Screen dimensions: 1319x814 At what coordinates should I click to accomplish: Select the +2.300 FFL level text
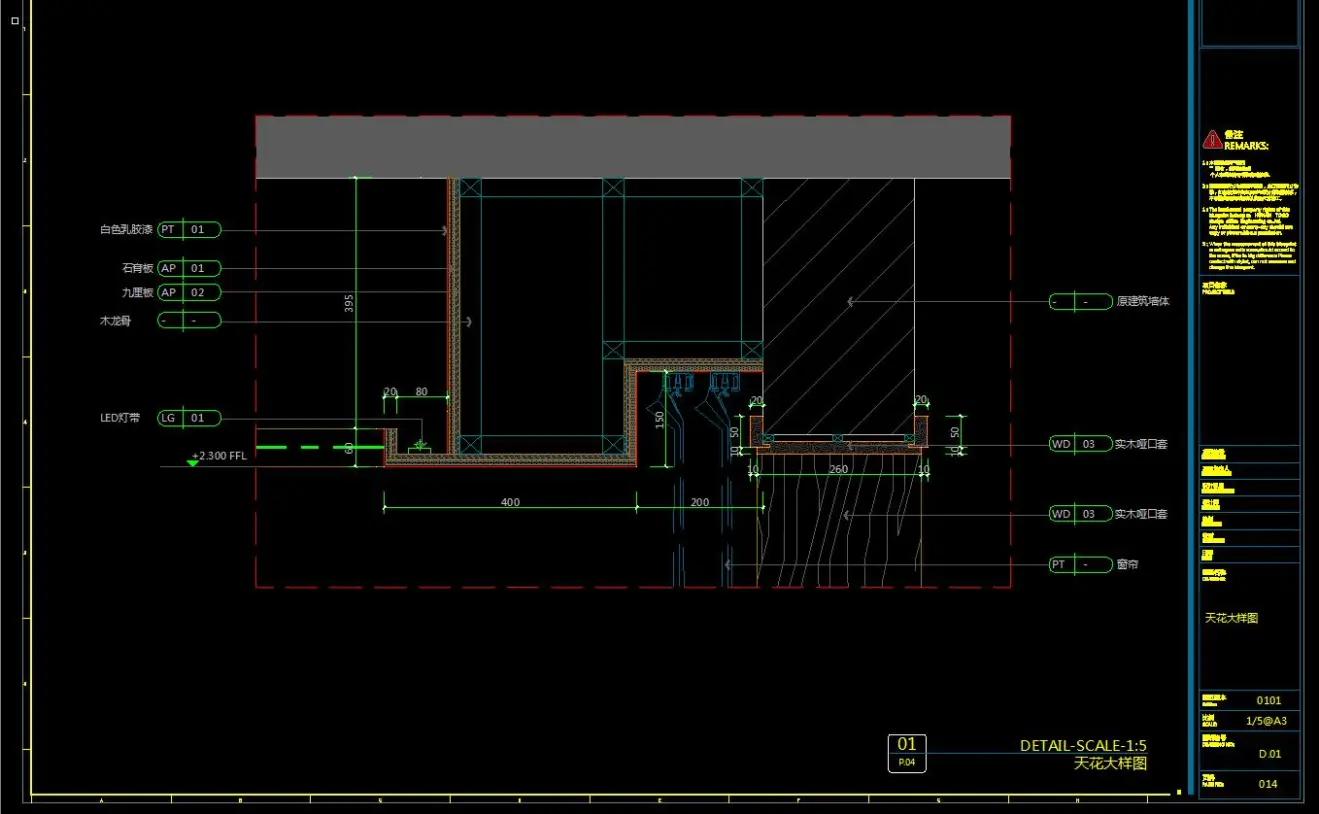pos(219,455)
